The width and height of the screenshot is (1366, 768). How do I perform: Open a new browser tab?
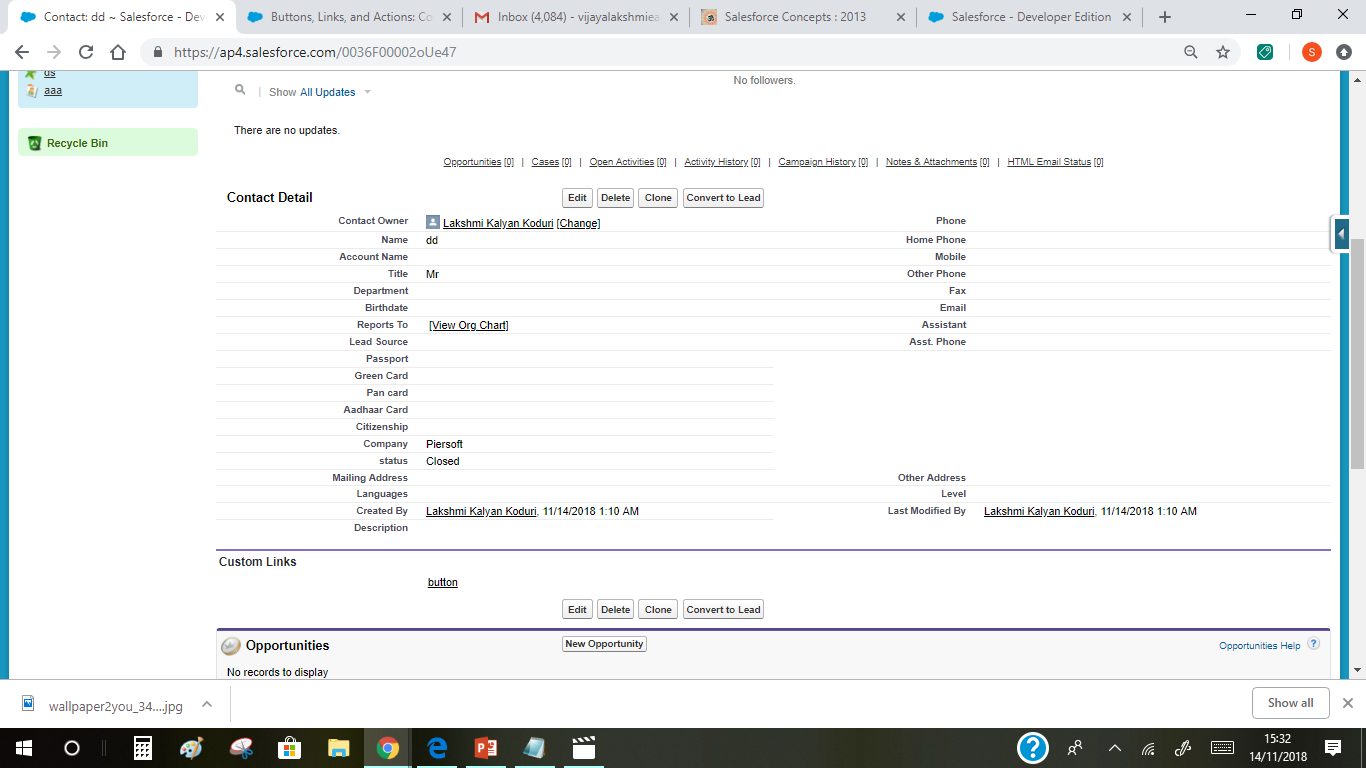coord(1165,17)
